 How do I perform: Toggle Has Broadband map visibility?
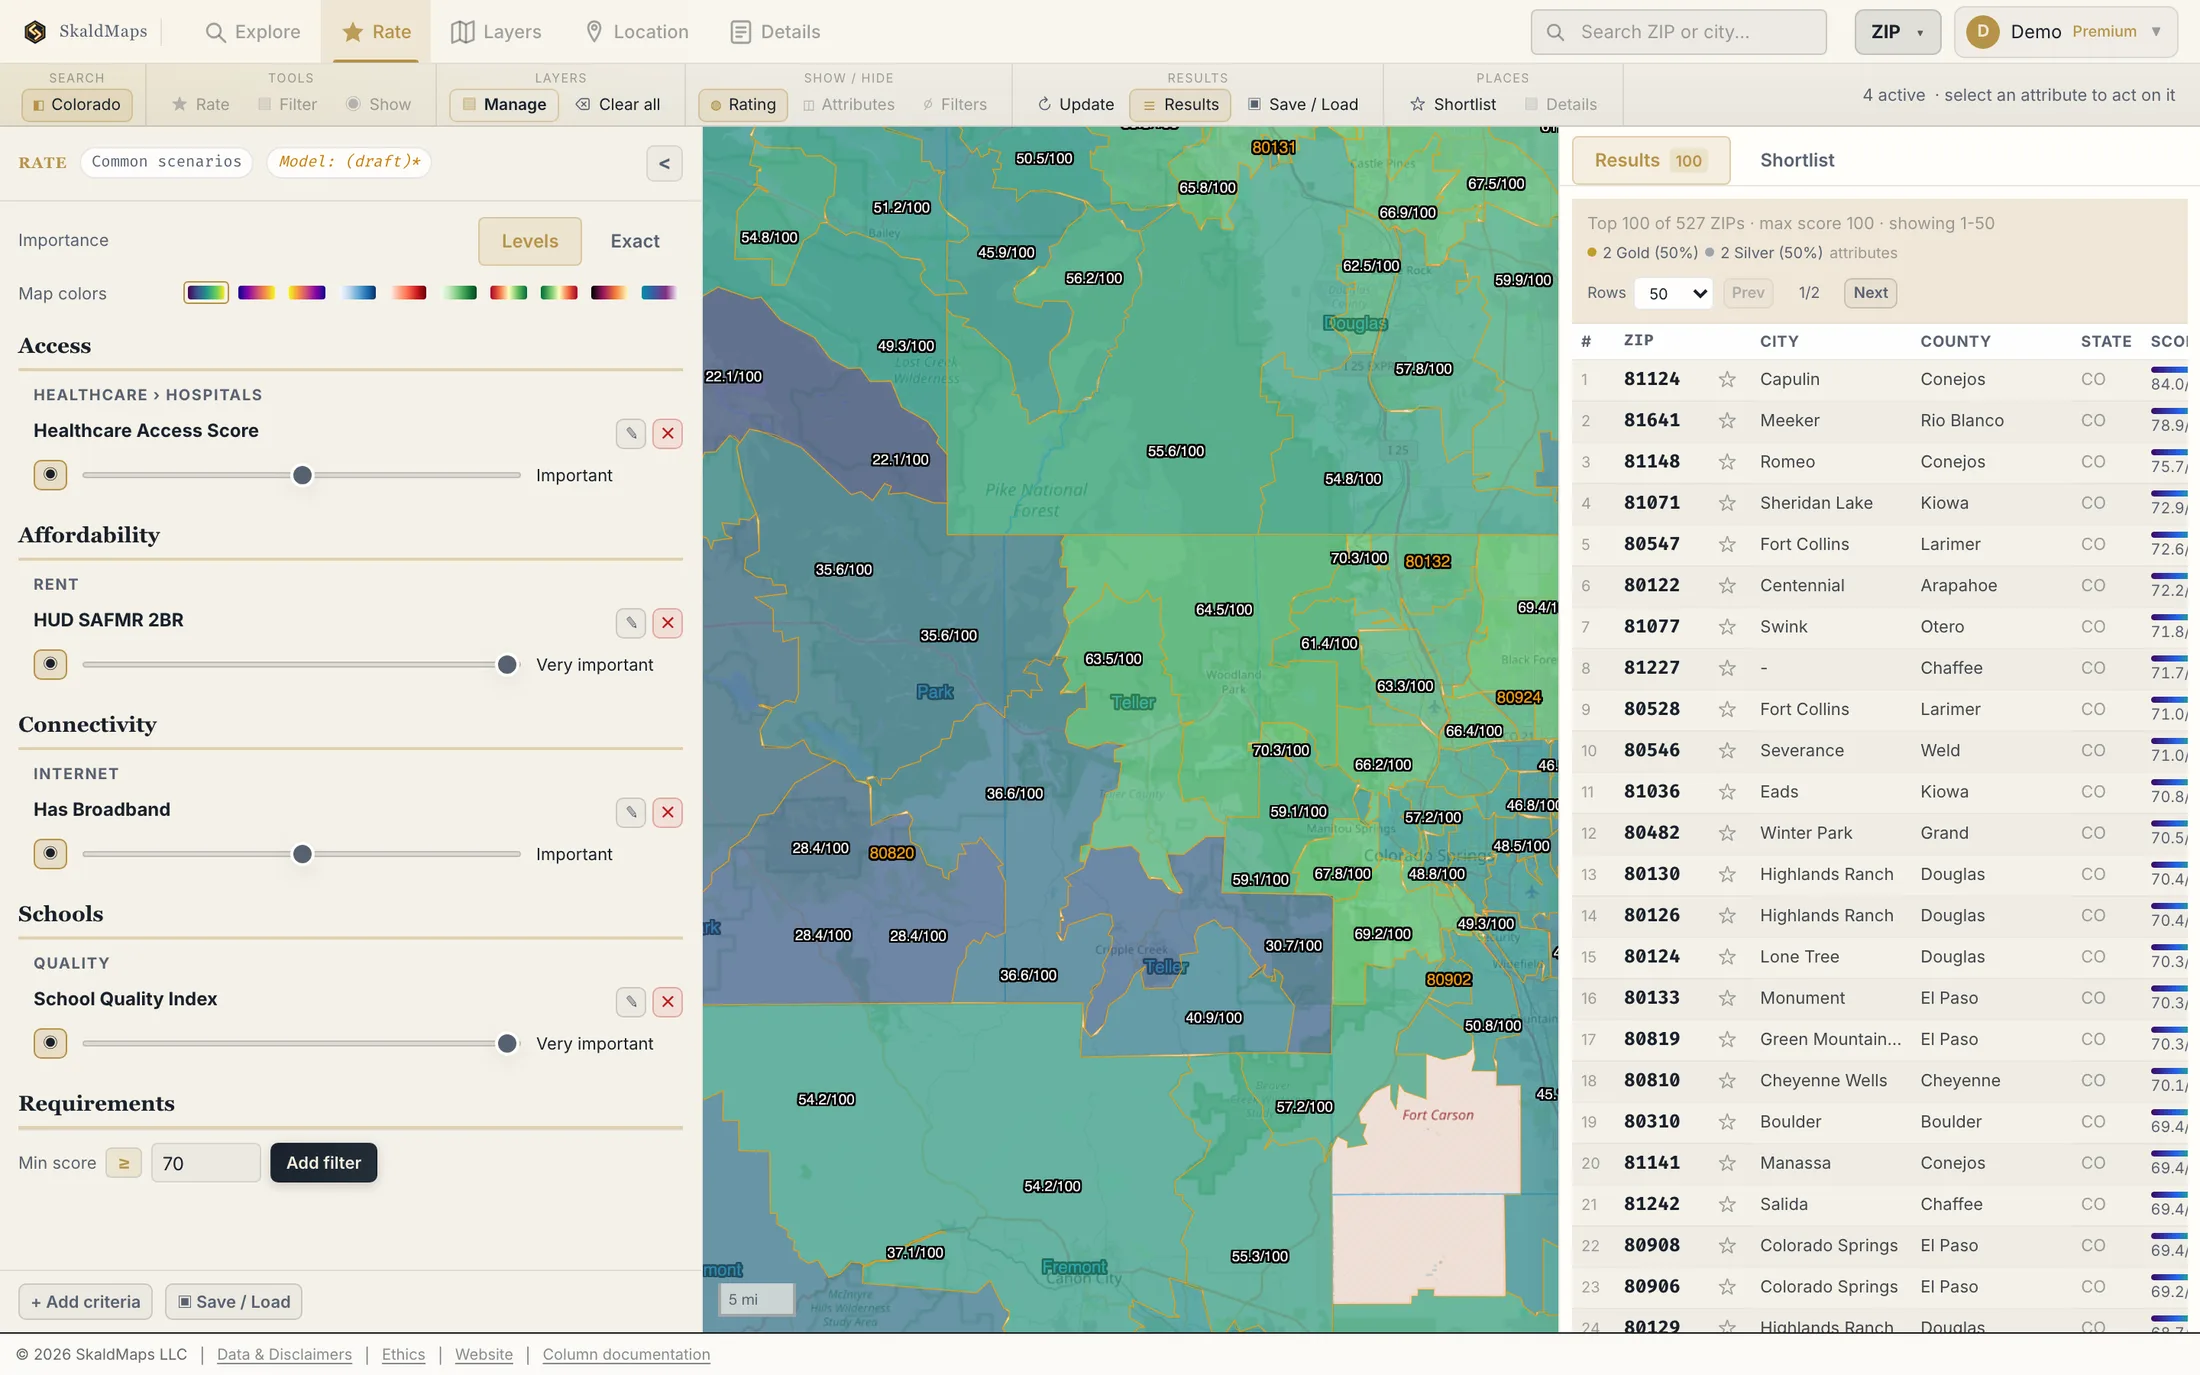[x=50, y=854]
